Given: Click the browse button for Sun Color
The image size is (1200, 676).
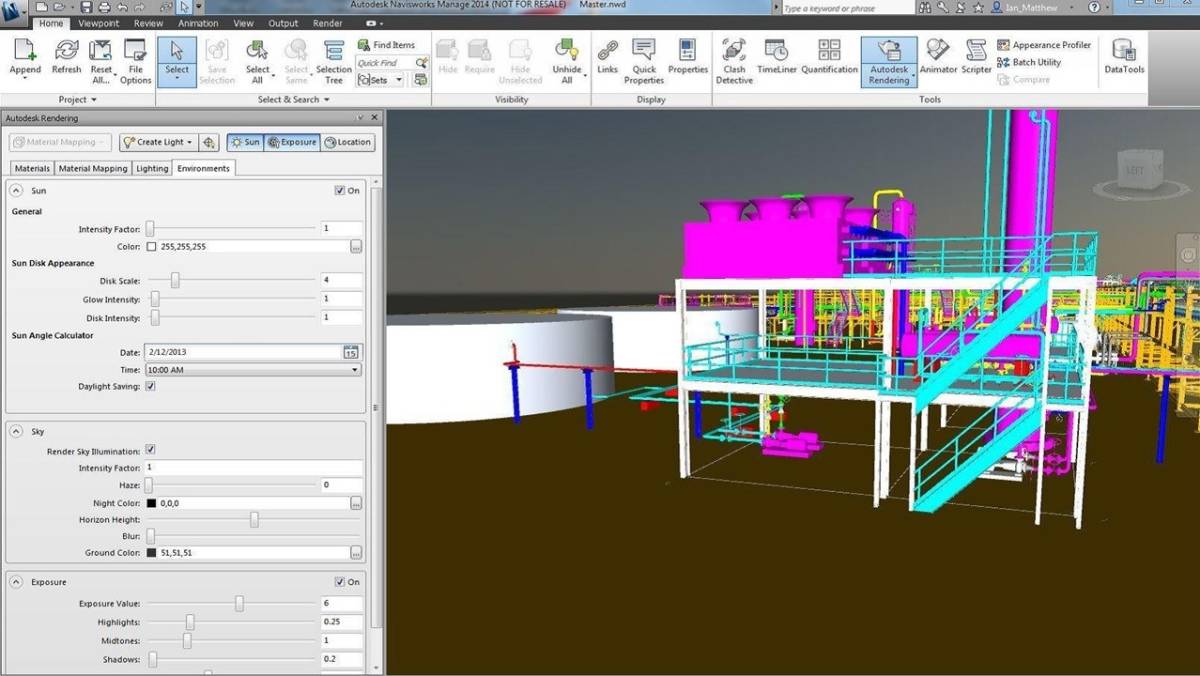Looking at the screenshot, I should coord(356,246).
